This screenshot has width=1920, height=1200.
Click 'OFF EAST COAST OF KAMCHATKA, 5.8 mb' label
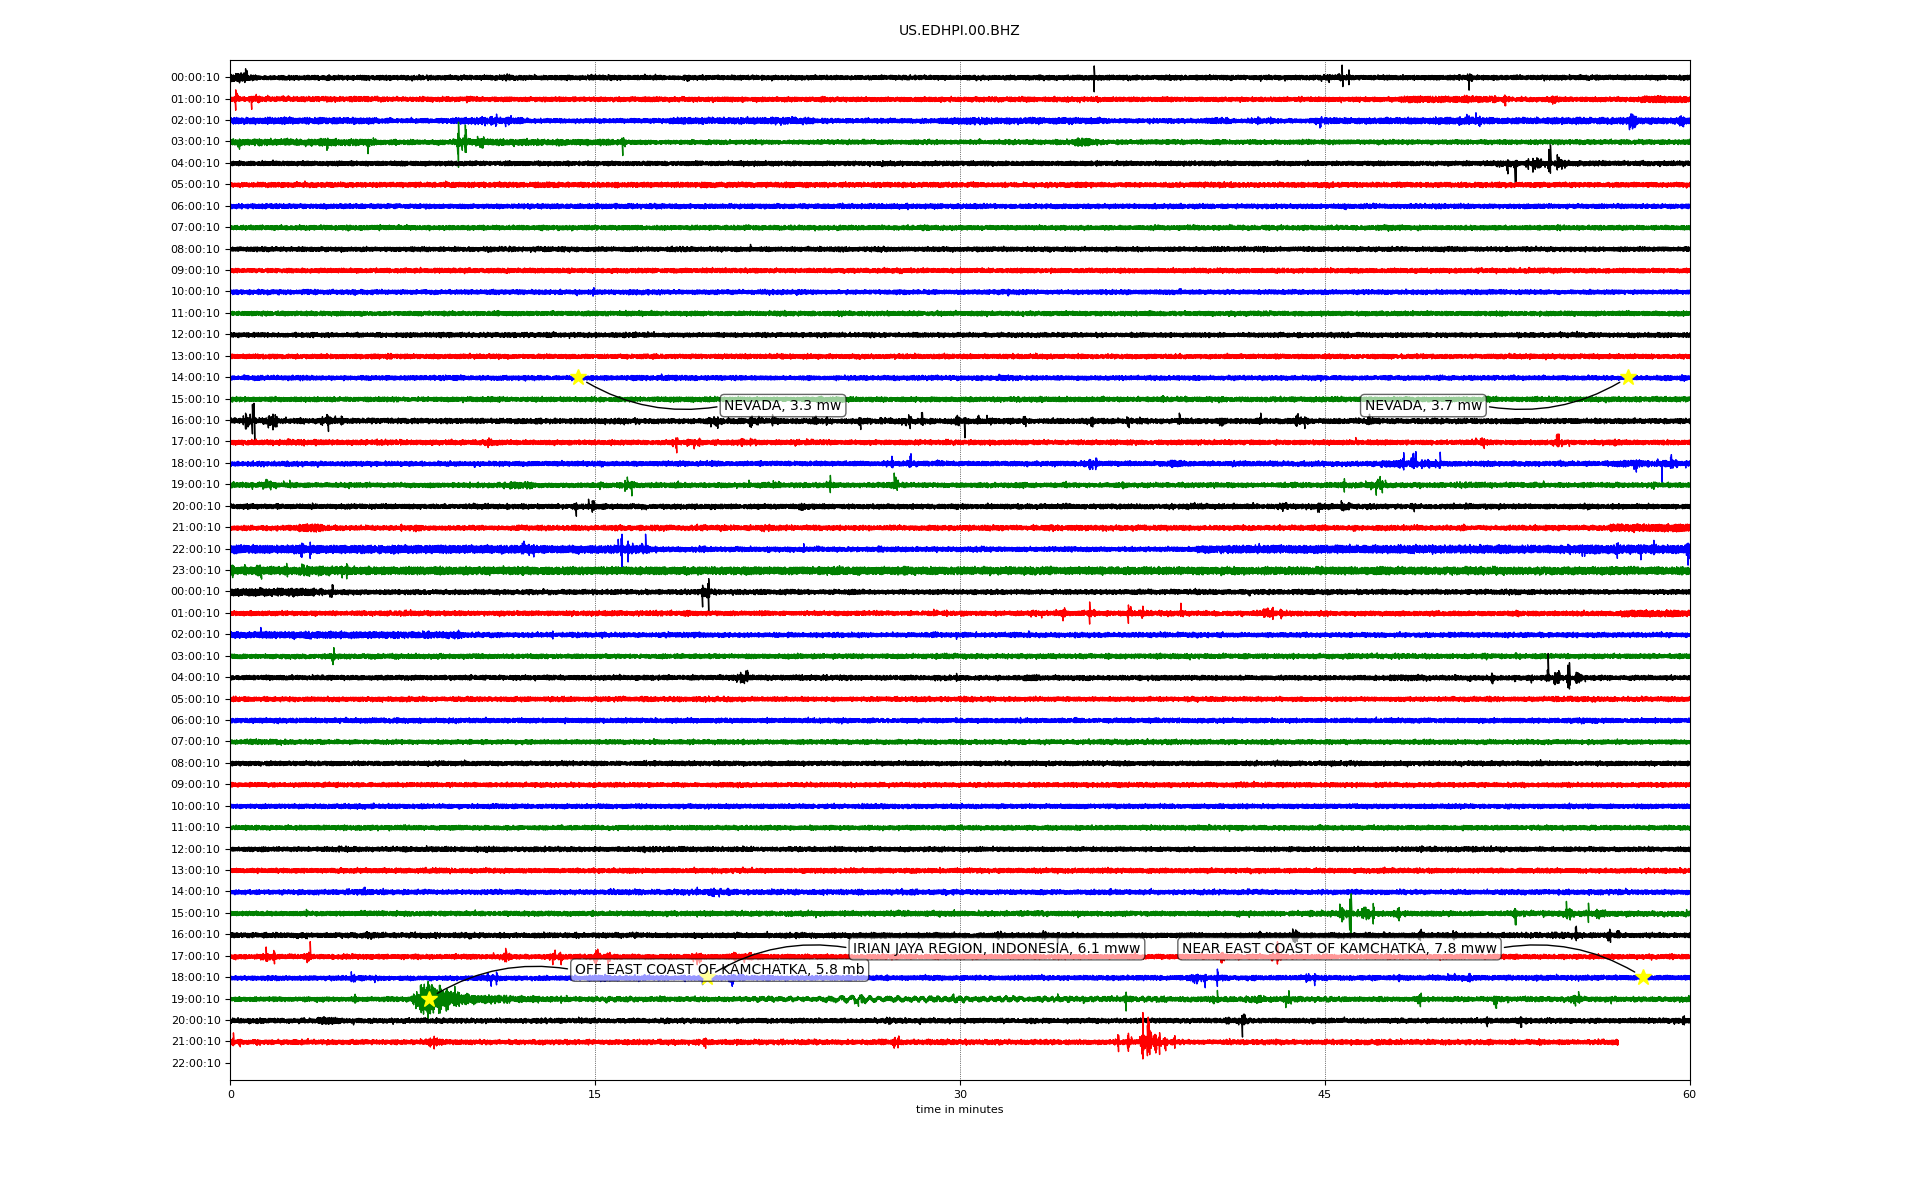coord(719,969)
